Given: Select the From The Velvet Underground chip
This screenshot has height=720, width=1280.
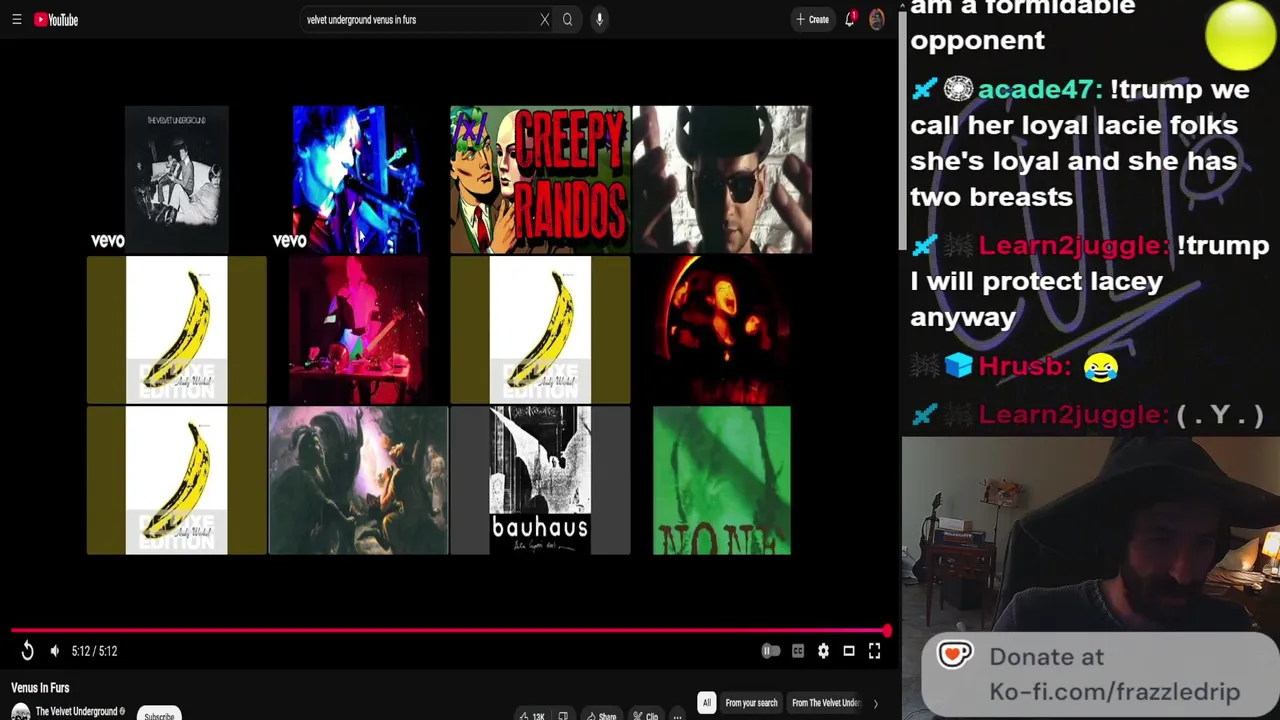Looking at the screenshot, I should tap(826, 703).
